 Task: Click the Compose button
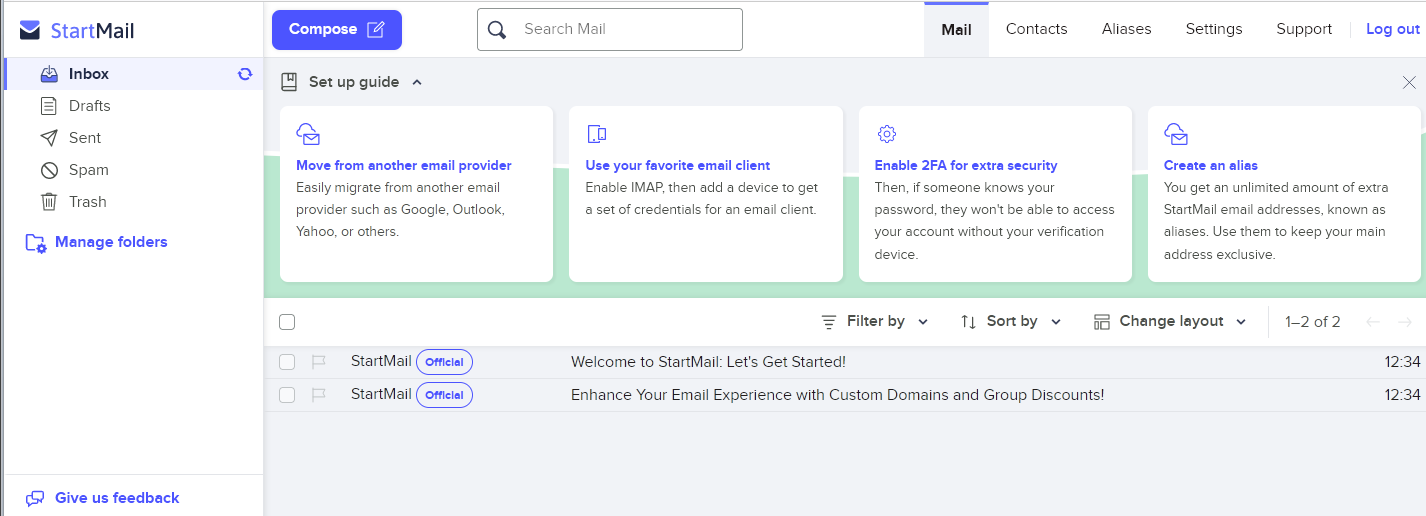click(x=337, y=30)
